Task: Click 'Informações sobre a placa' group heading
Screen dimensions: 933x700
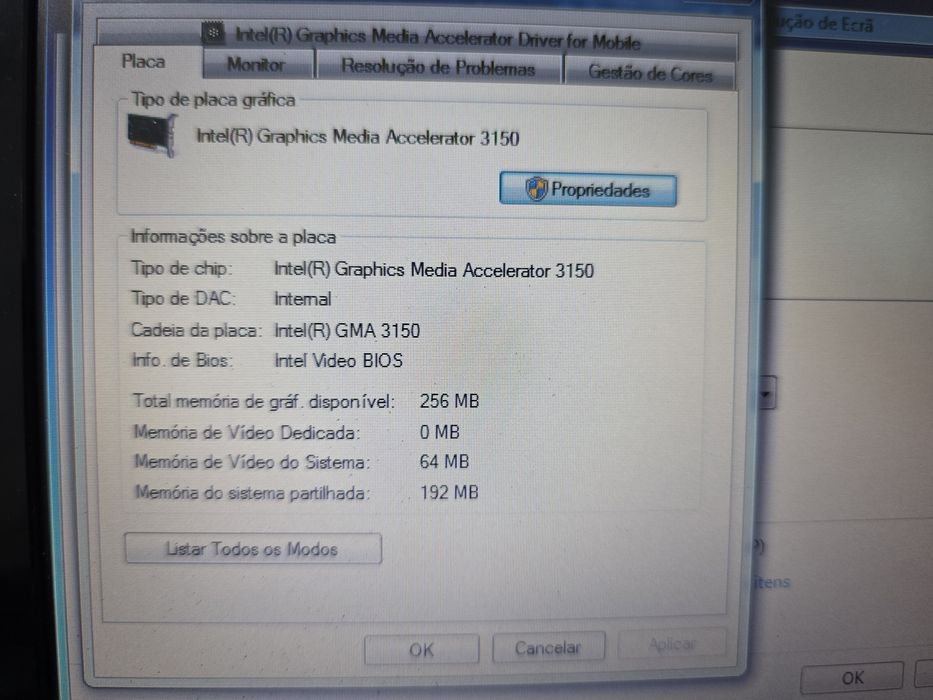Action: (x=233, y=237)
